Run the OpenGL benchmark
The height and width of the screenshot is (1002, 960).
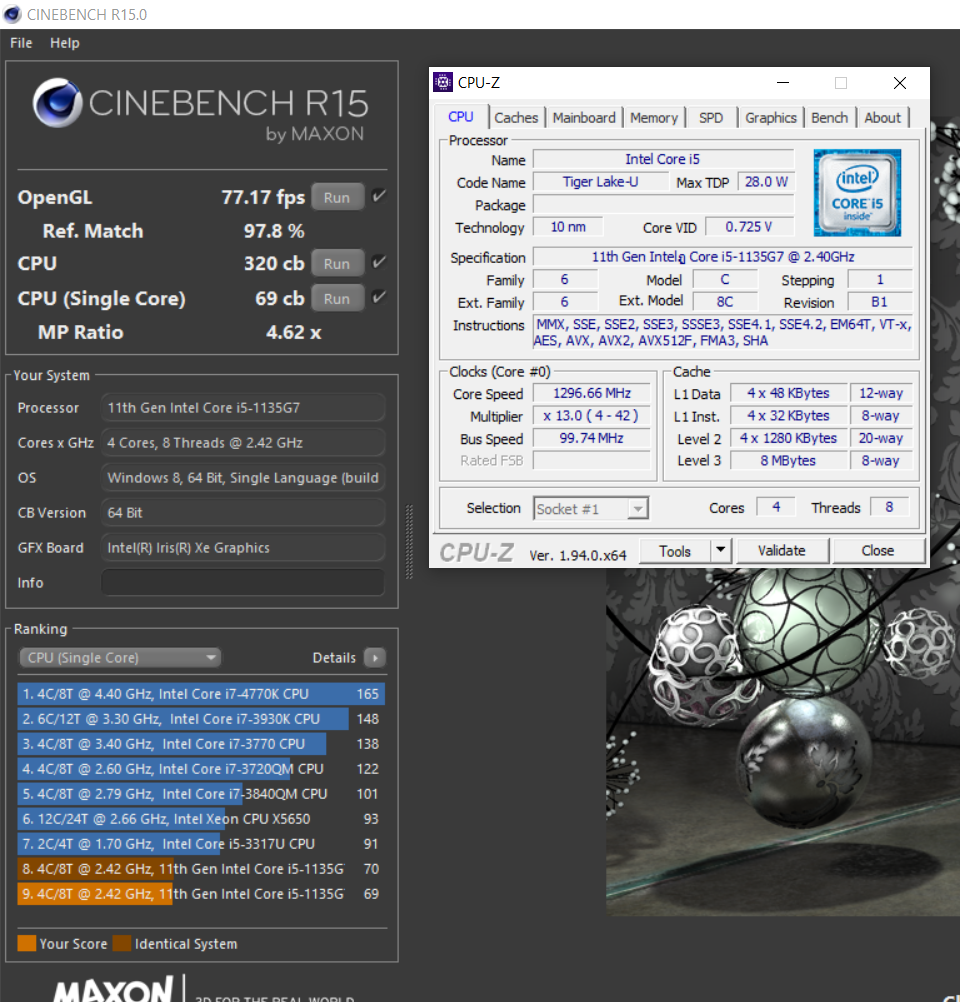(x=337, y=197)
